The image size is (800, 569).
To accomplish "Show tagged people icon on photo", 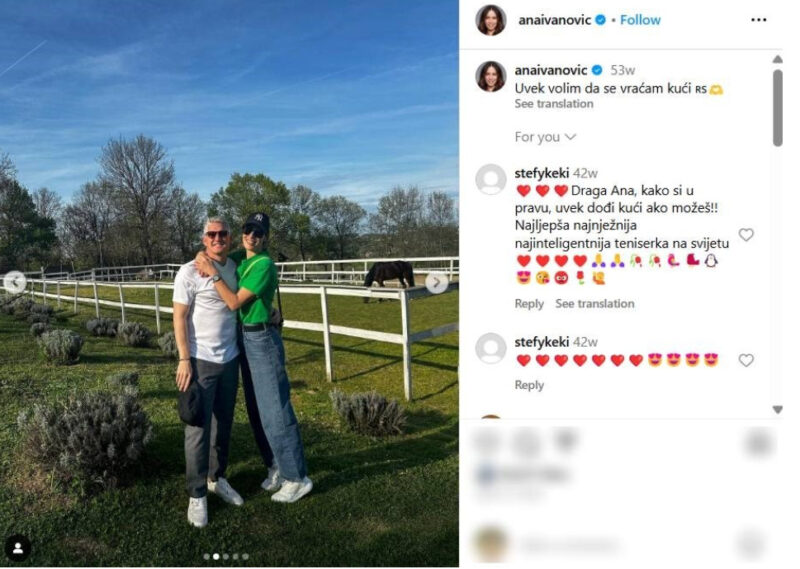I will tap(17, 548).
